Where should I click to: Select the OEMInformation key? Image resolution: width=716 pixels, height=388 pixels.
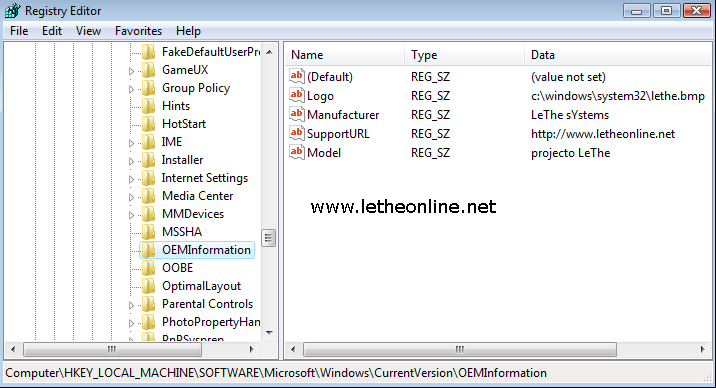(x=206, y=250)
